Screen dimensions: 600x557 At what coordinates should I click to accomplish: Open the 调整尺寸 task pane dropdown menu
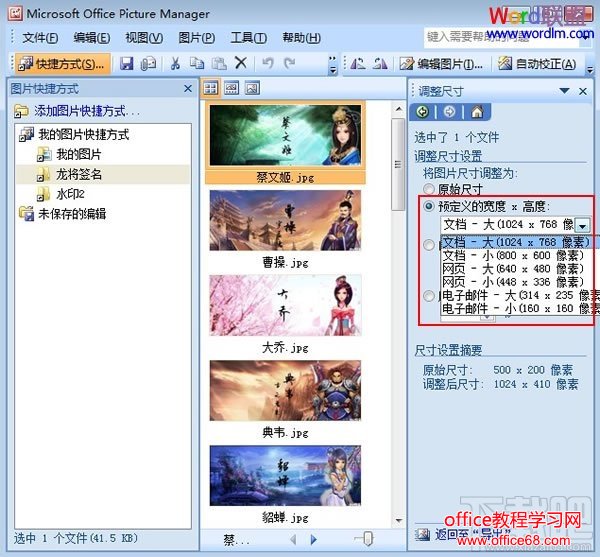pos(566,90)
